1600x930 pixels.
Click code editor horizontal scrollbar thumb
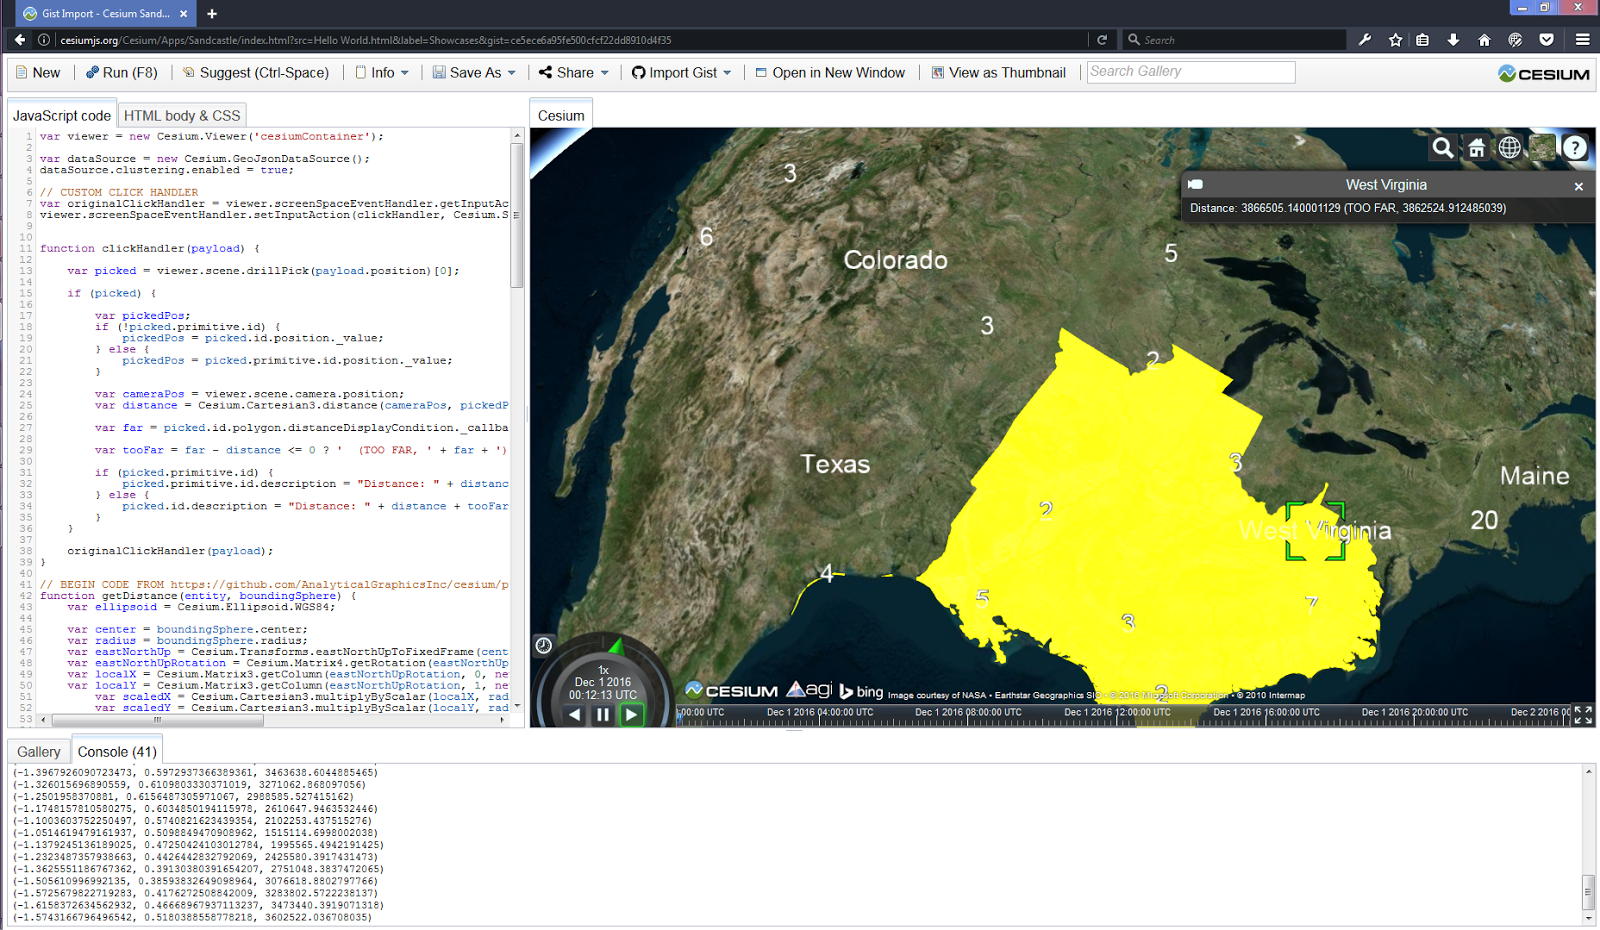click(157, 720)
